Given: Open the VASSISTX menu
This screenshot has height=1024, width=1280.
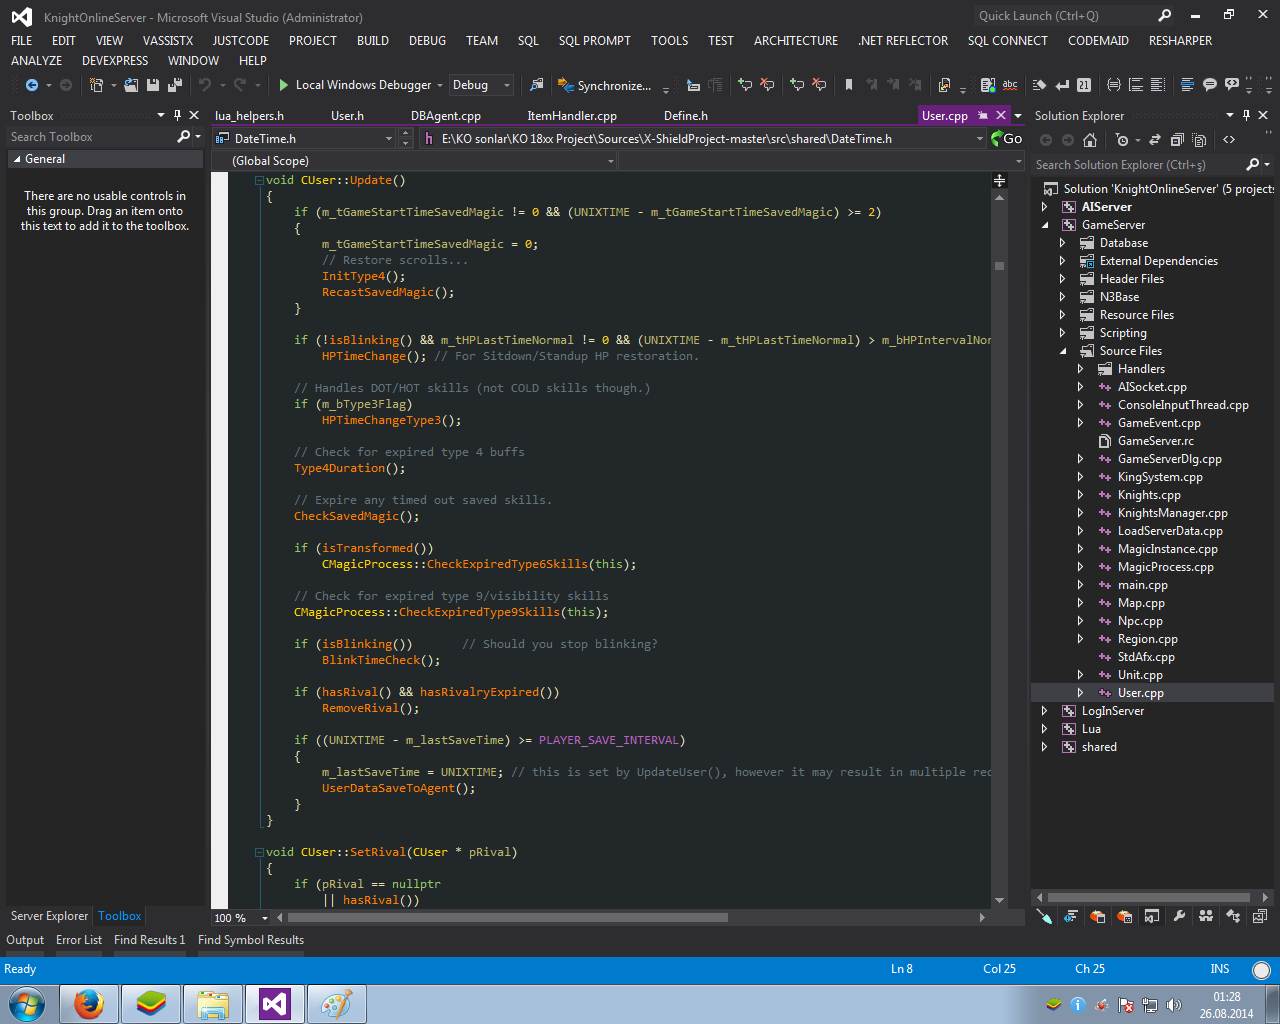Looking at the screenshot, I should click(168, 41).
